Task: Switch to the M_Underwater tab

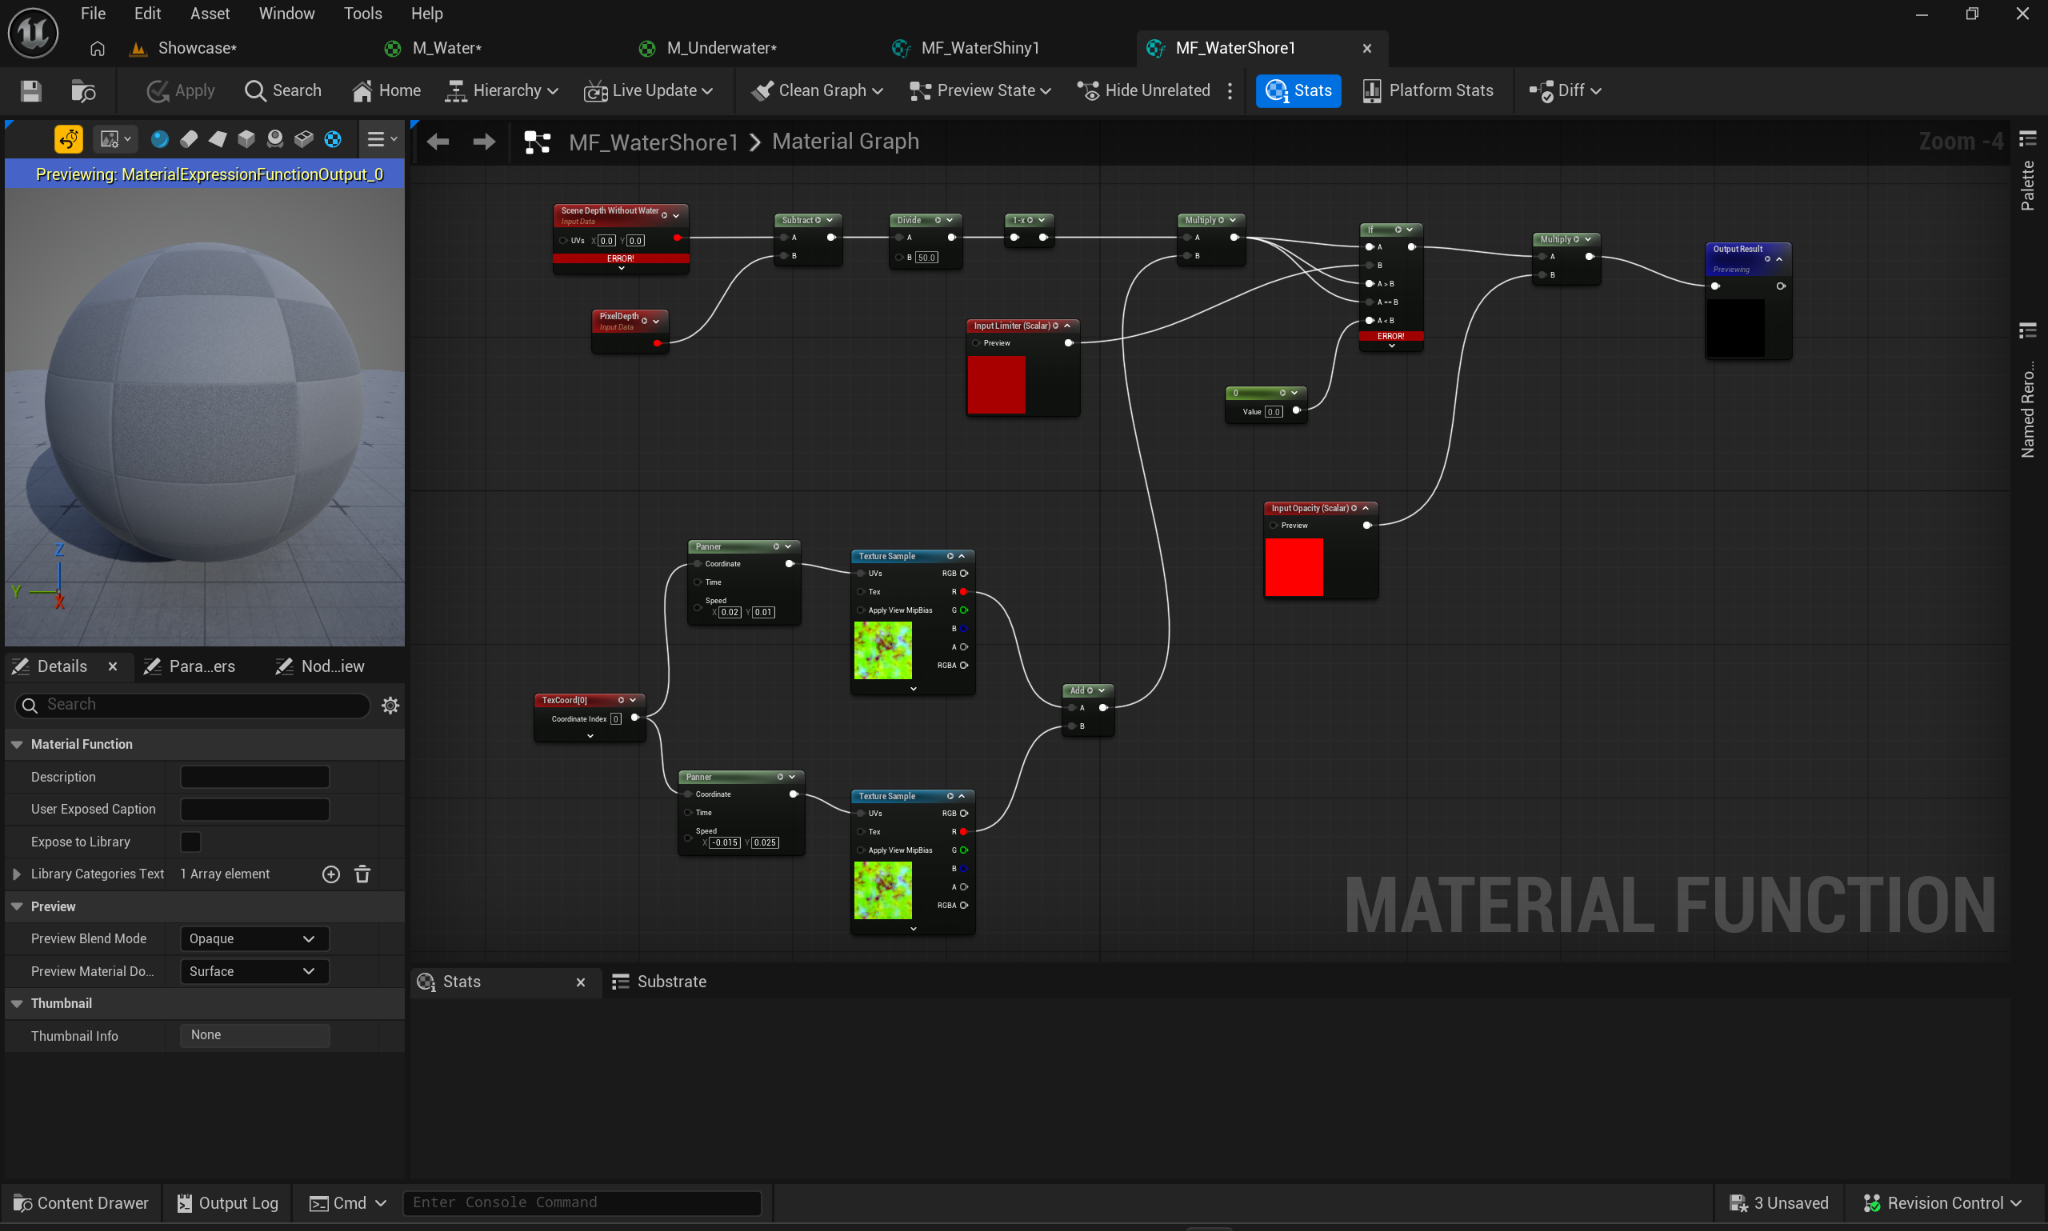Action: 721,48
